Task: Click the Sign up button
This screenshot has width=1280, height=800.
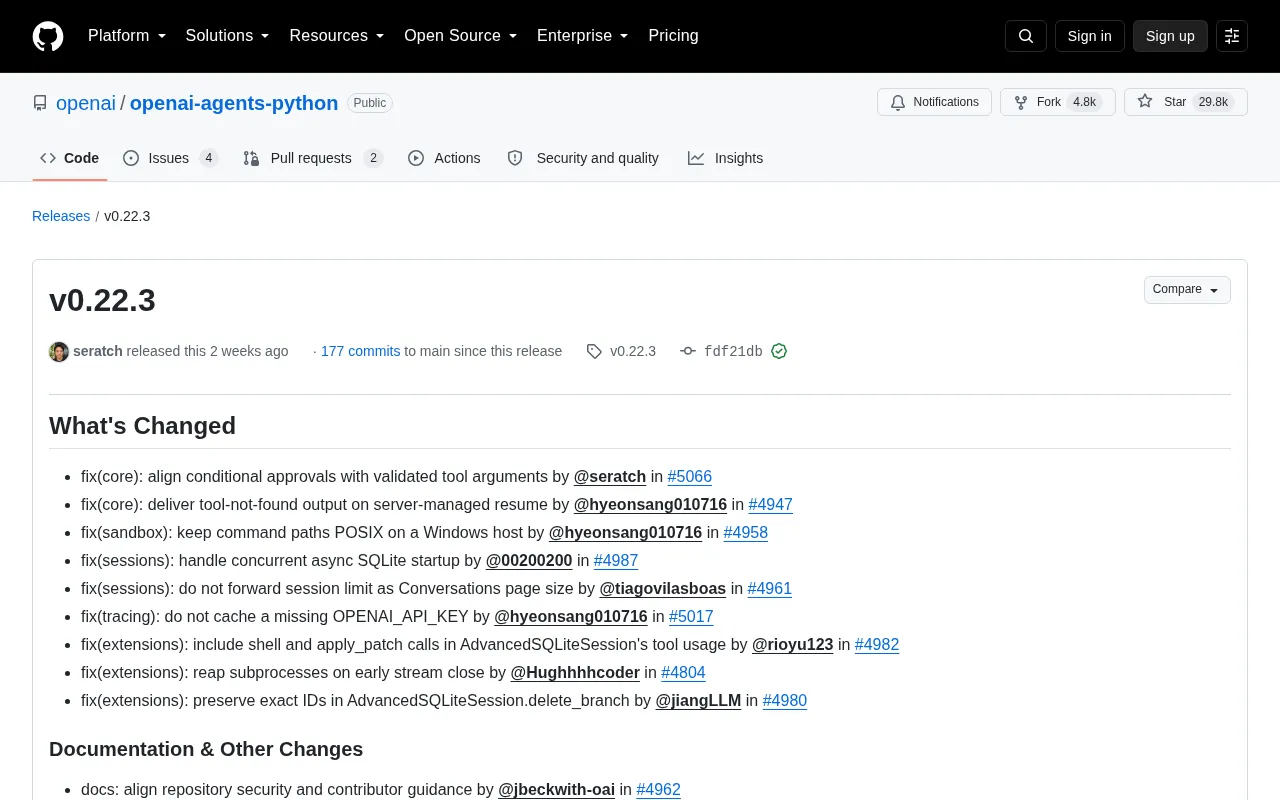Action: click(1170, 36)
